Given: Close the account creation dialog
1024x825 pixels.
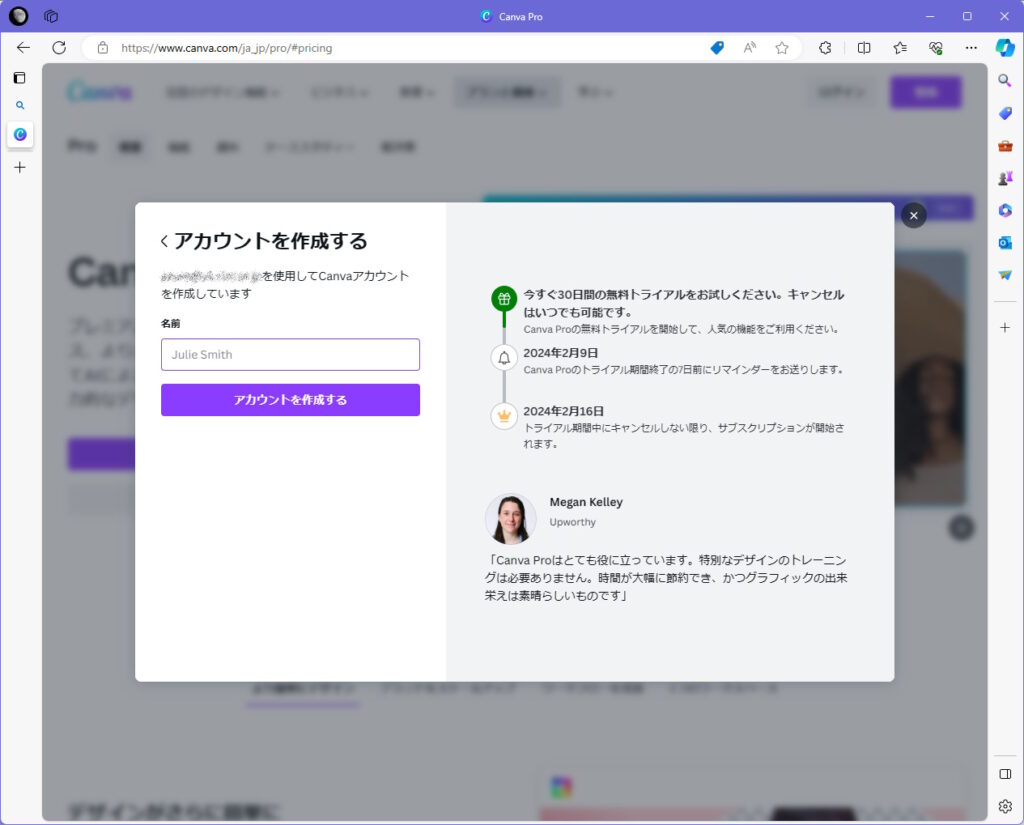Looking at the screenshot, I should pos(914,216).
